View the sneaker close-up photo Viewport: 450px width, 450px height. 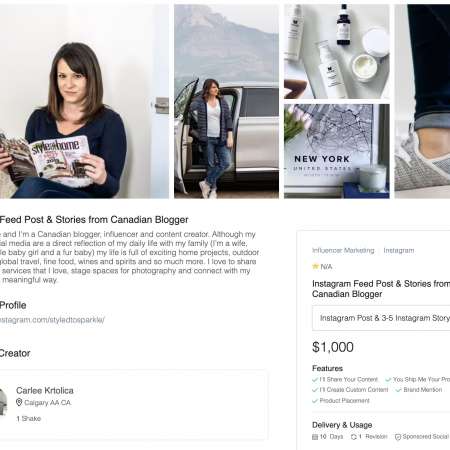(x=422, y=101)
